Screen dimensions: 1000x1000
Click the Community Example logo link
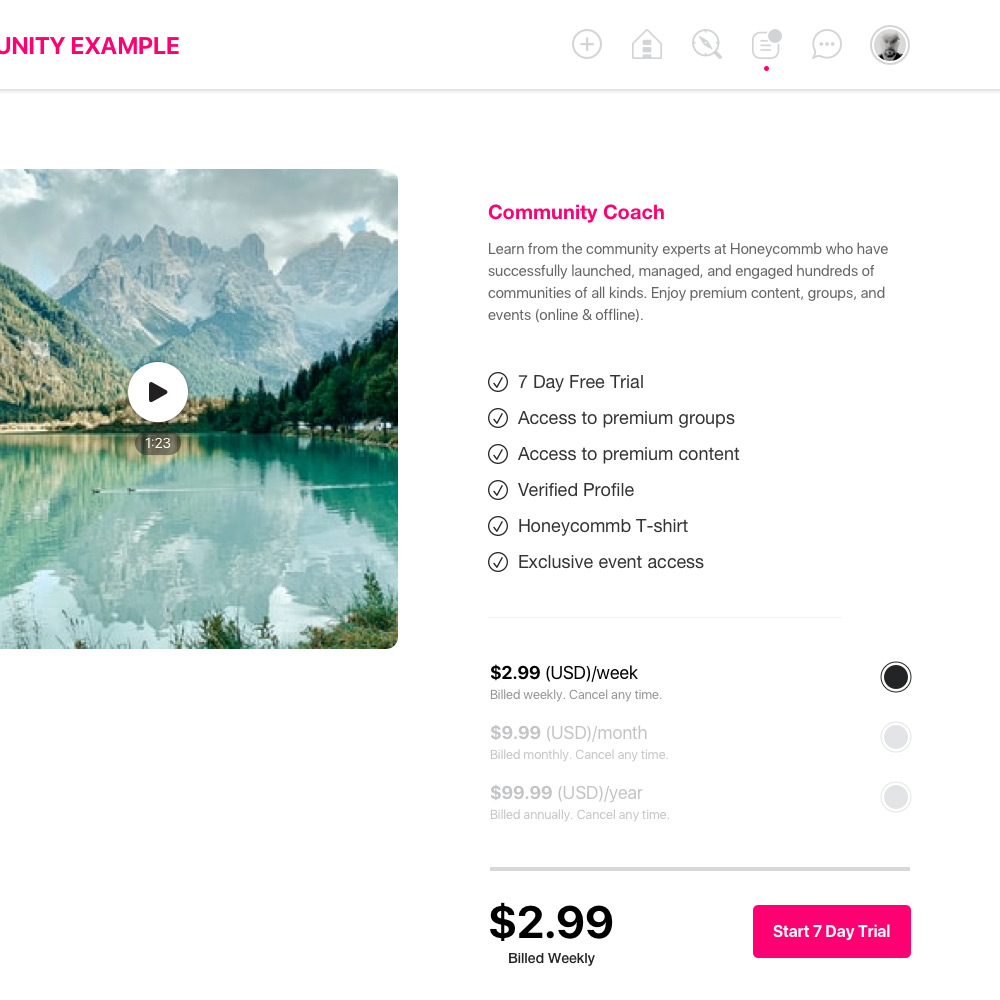click(89, 46)
